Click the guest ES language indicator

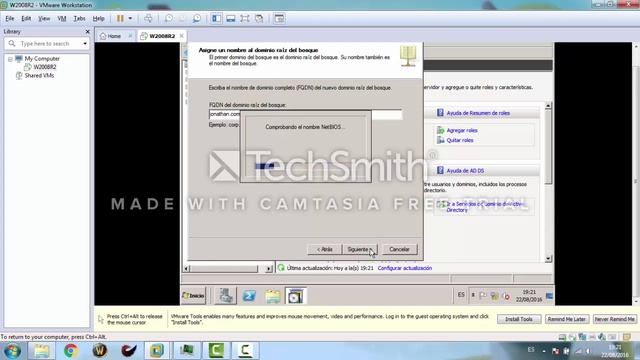[x=461, y=295]
